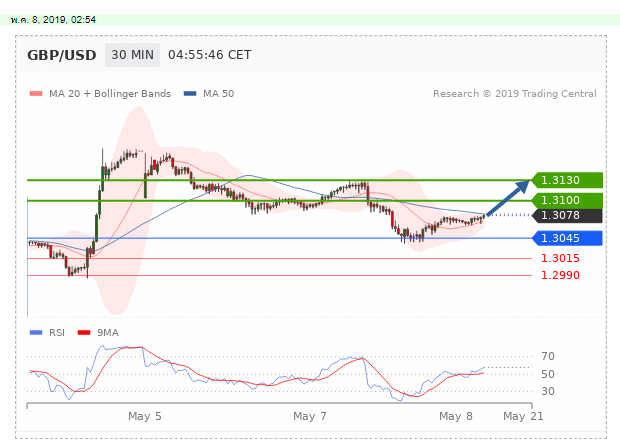
Task: Click the RSI 50 level label
Action: coord(548,374)
